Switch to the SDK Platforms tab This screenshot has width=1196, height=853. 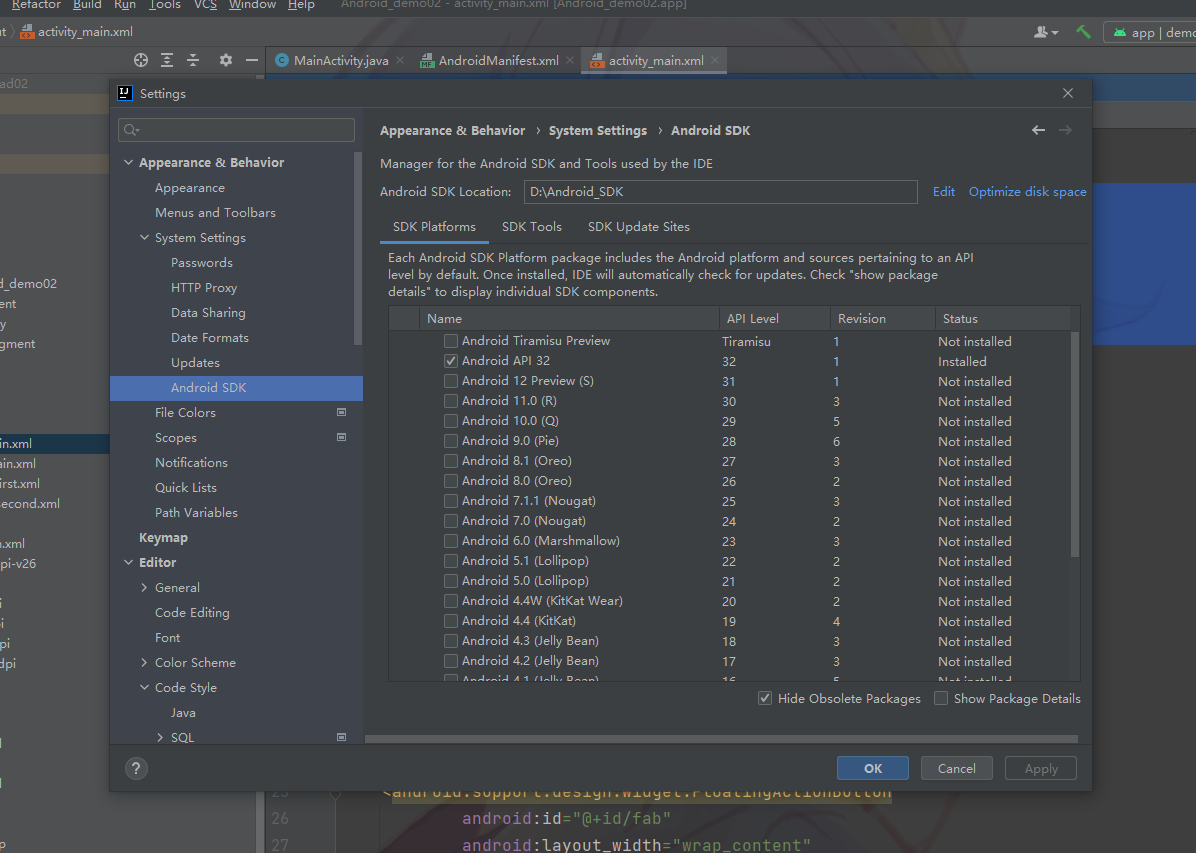pyautogui.click(x=434, y=227)
